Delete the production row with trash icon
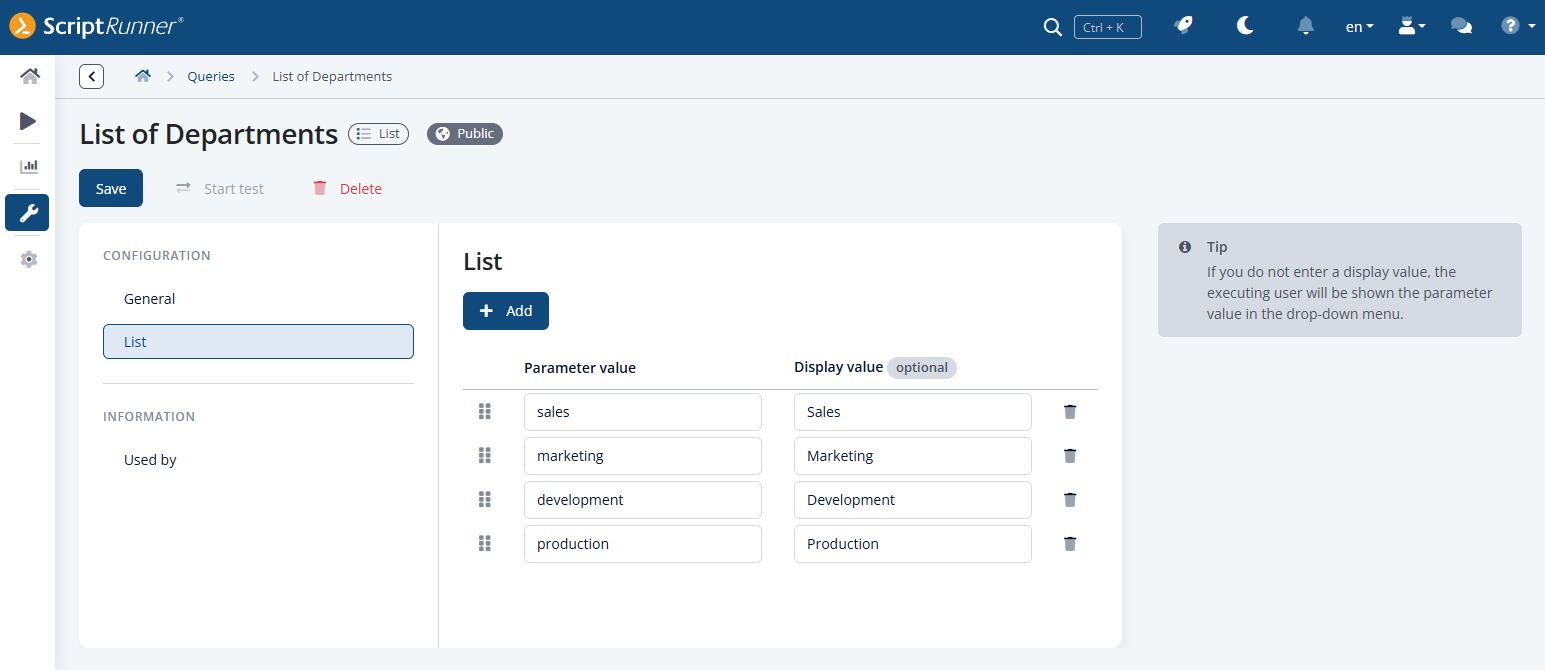The width and height of the screenshot is (1545, 670). pos(1070,543)
